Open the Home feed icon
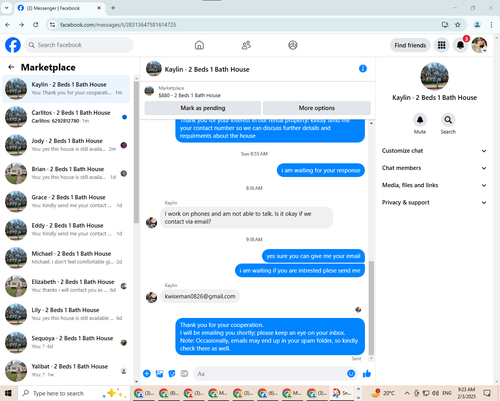500x401 pixels. [199, 45]
